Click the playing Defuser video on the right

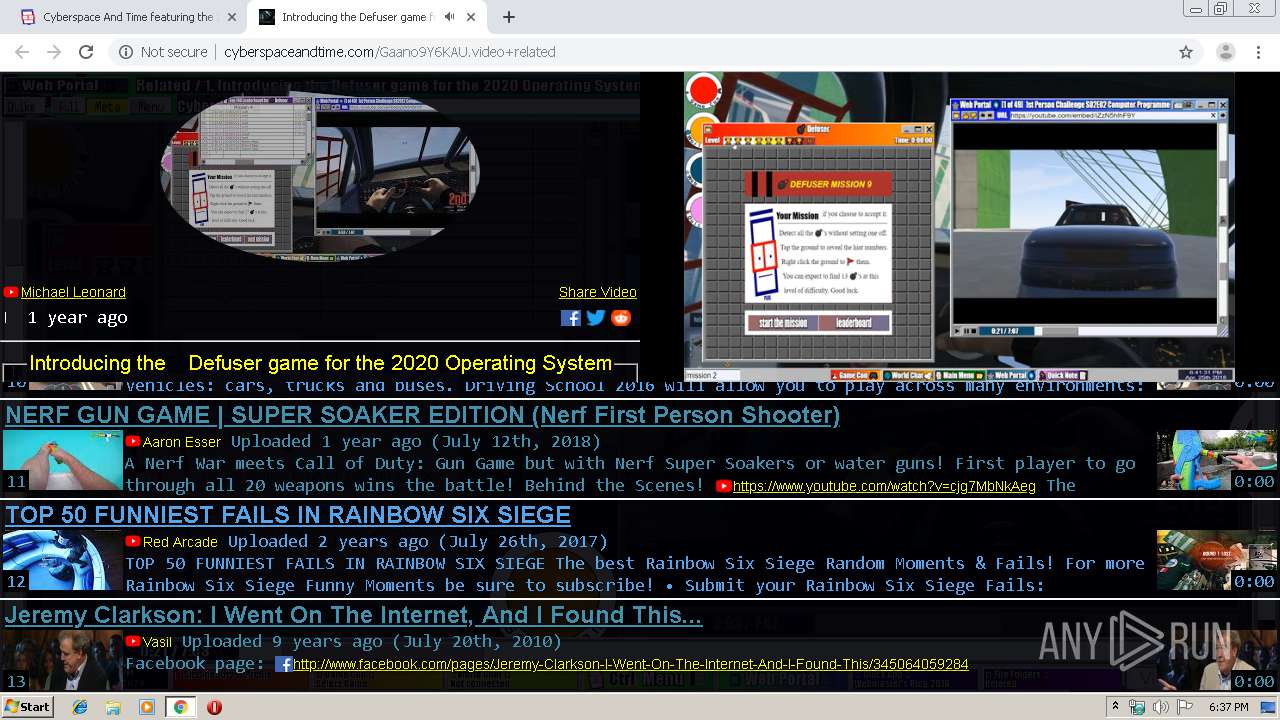tap(959, 227)
